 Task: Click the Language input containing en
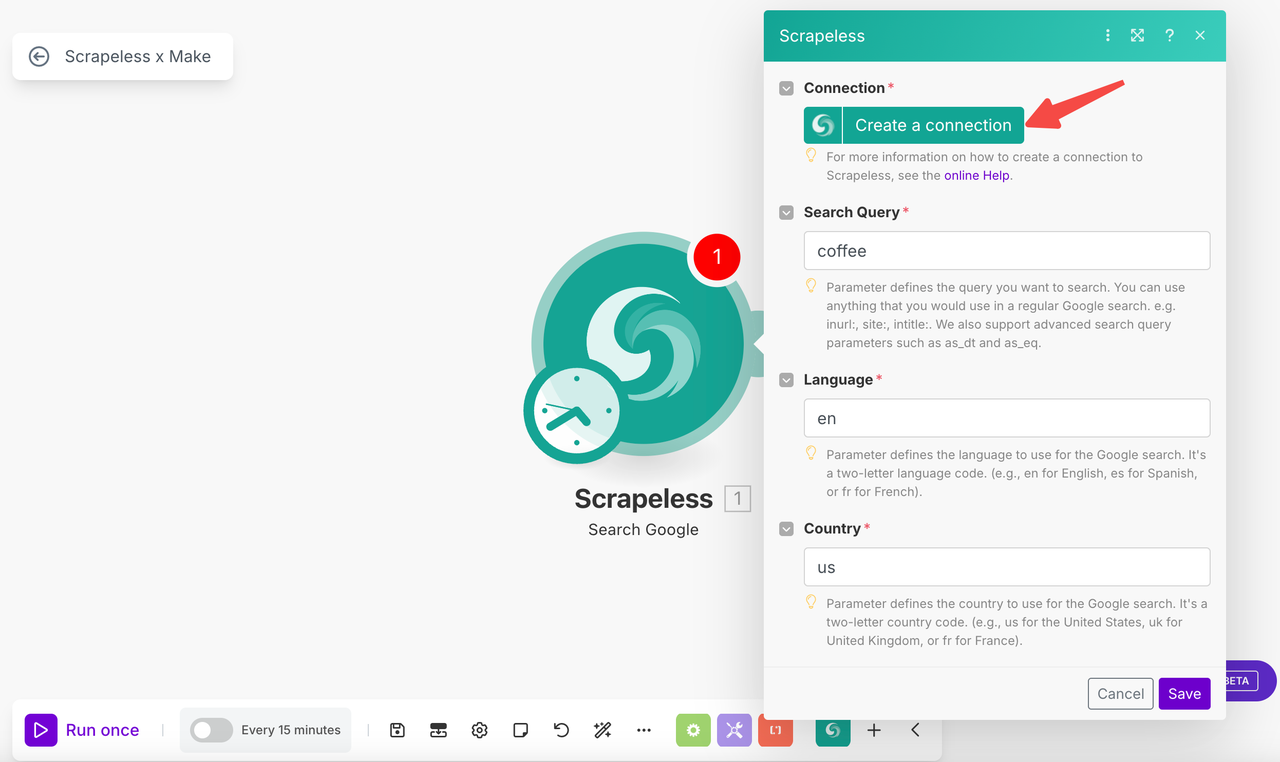click(x=1007, y=418)
